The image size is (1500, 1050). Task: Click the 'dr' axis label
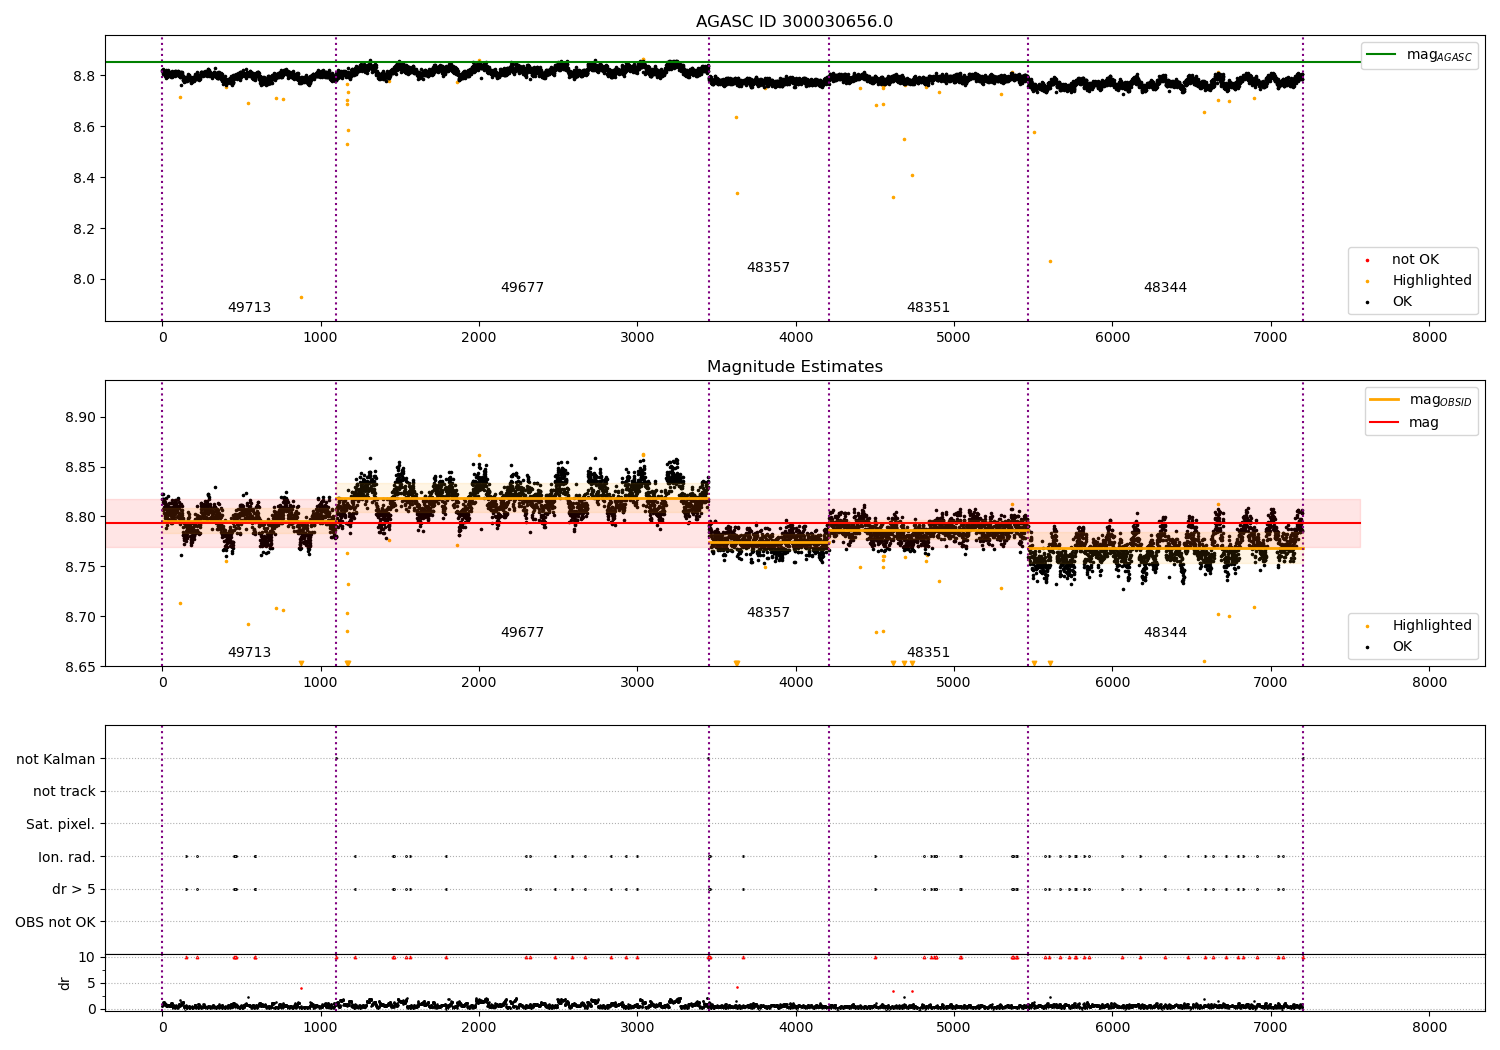[x=65, y=983]
